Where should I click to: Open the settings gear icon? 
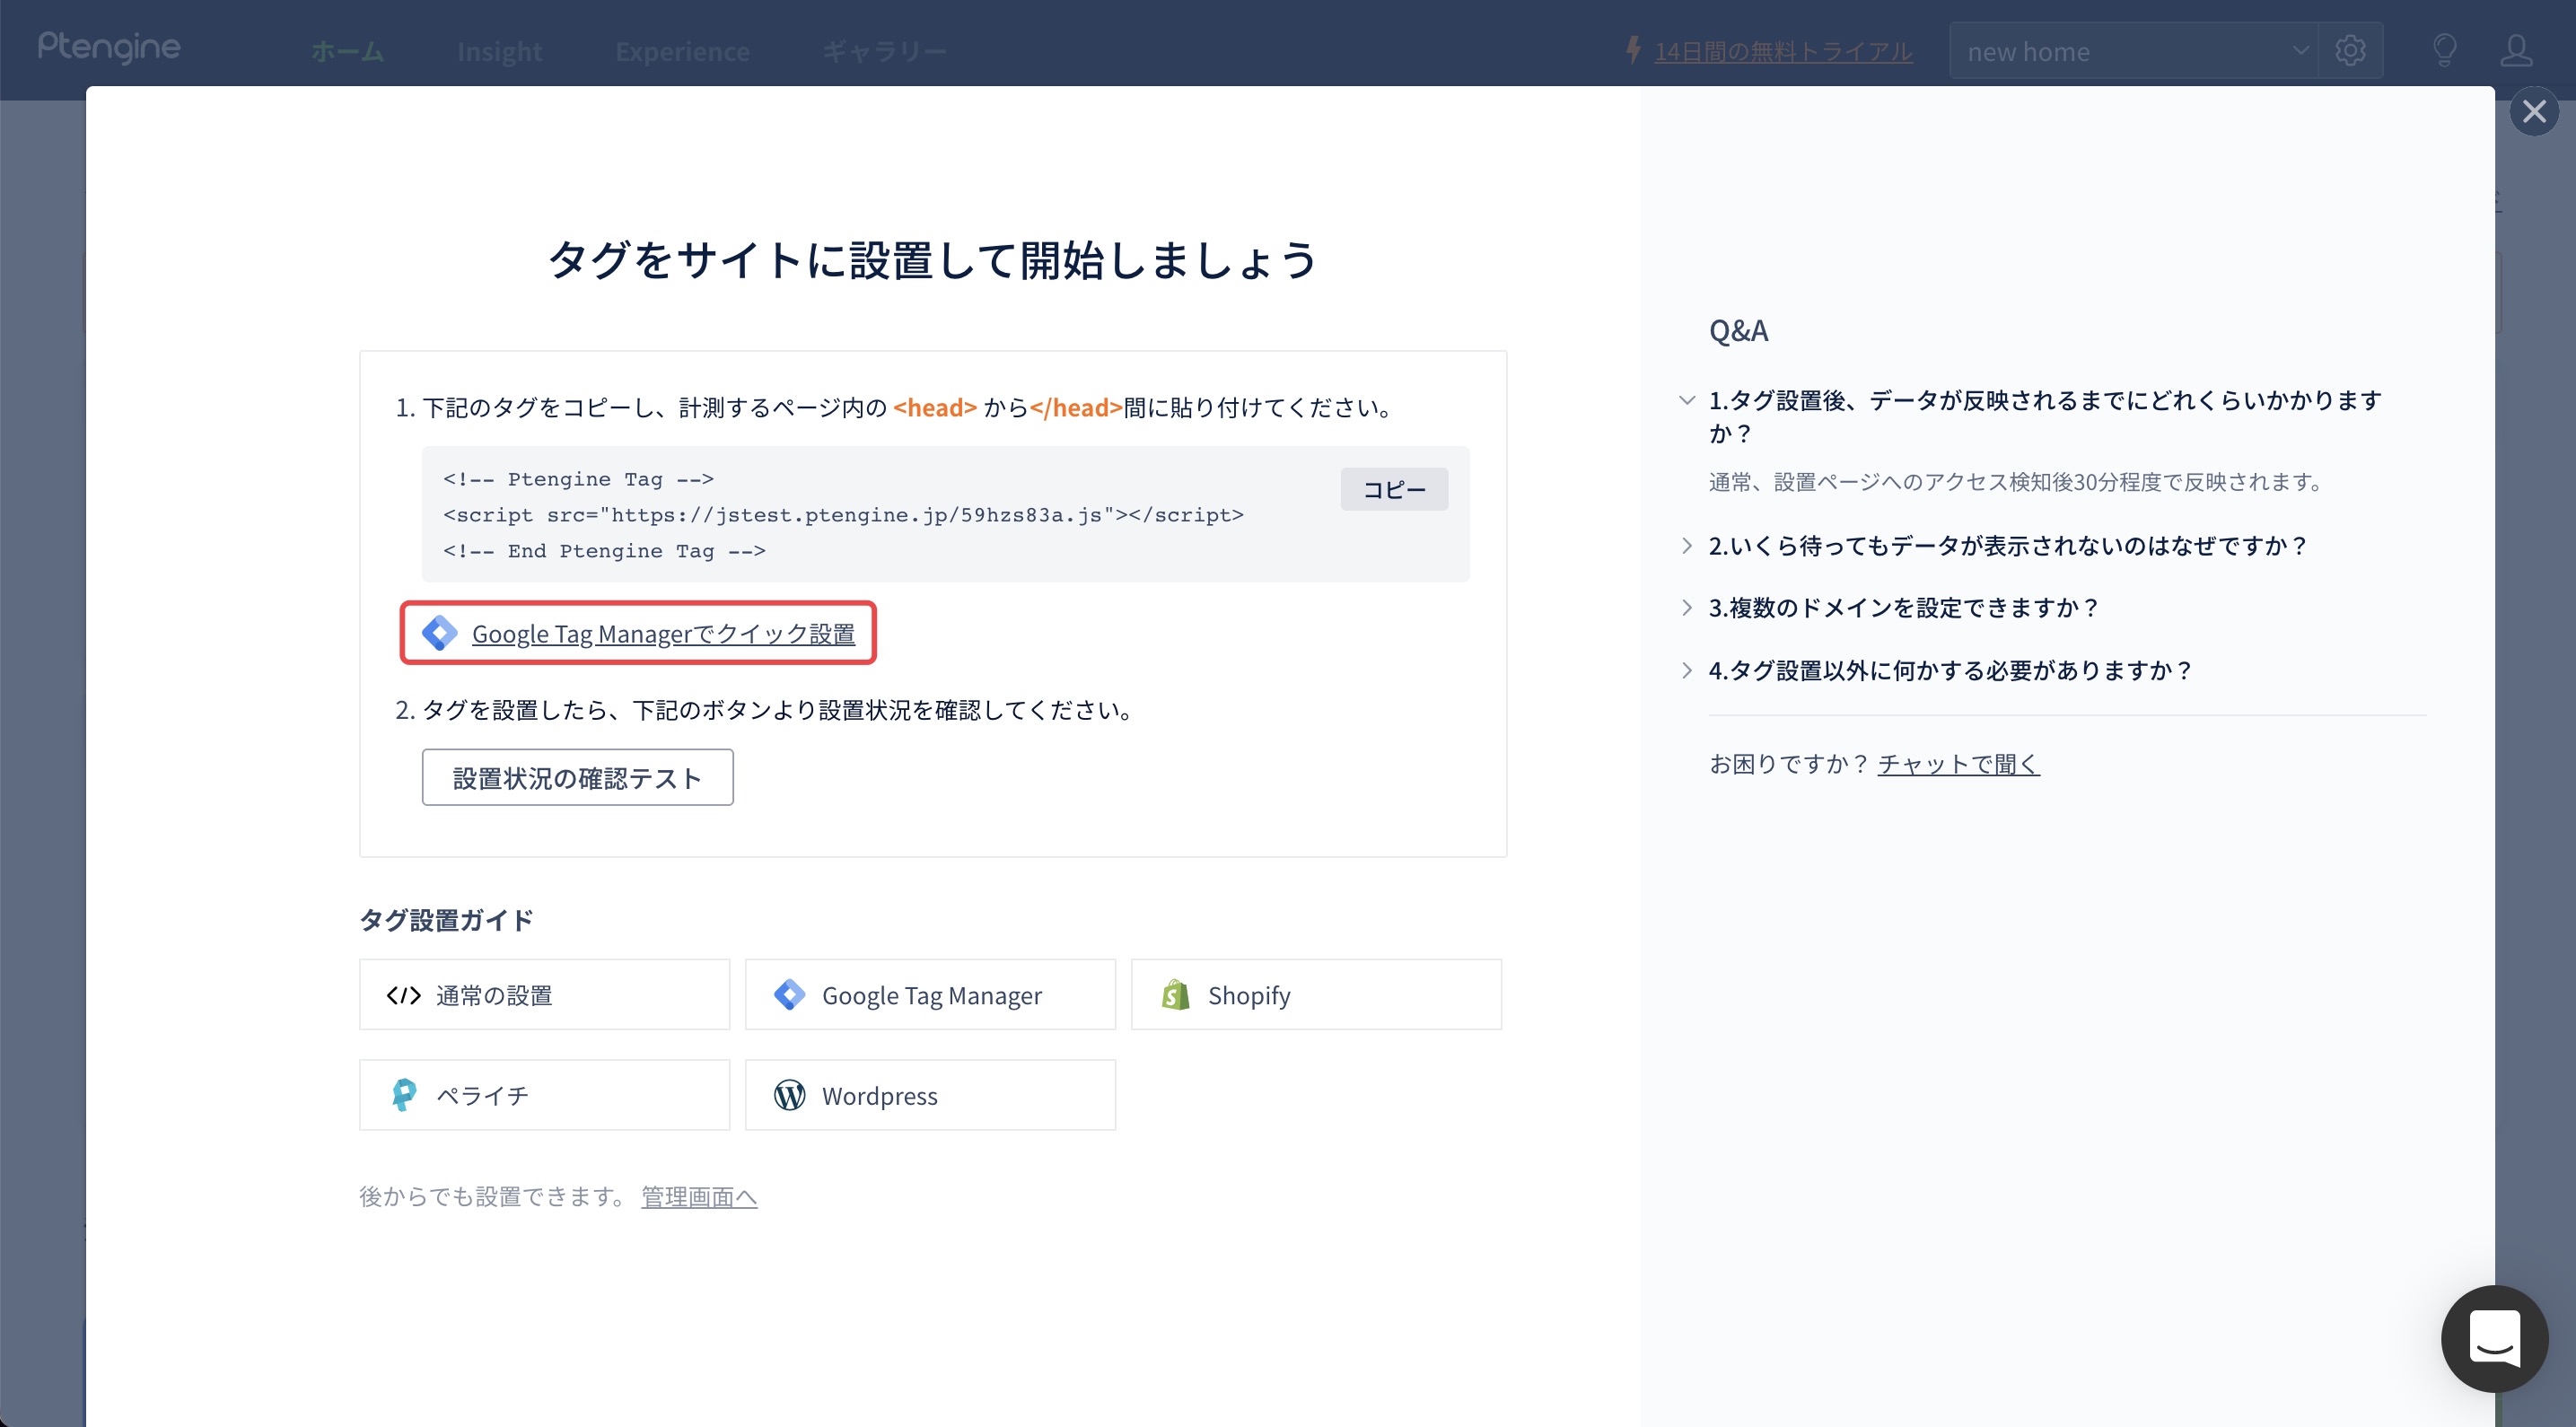[x=2350, y=50]
